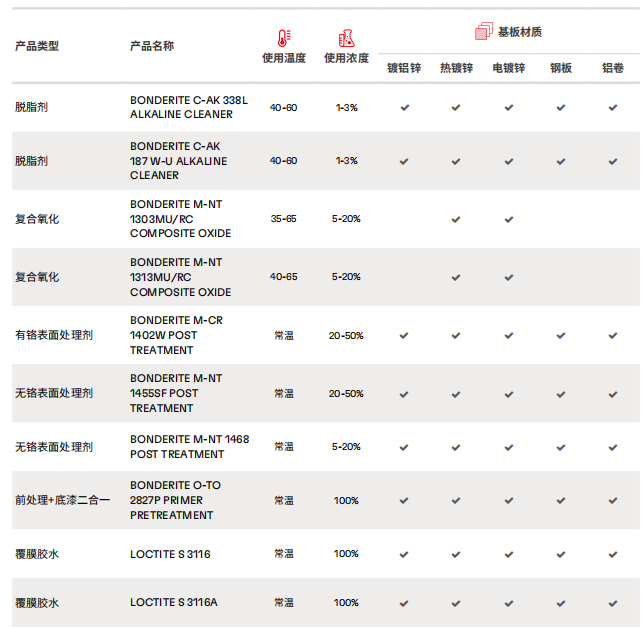The height and width of the screenshot is (628, 643).
Task: Click the 35-65 temperature value cell
Action: [x=283, y=219]
